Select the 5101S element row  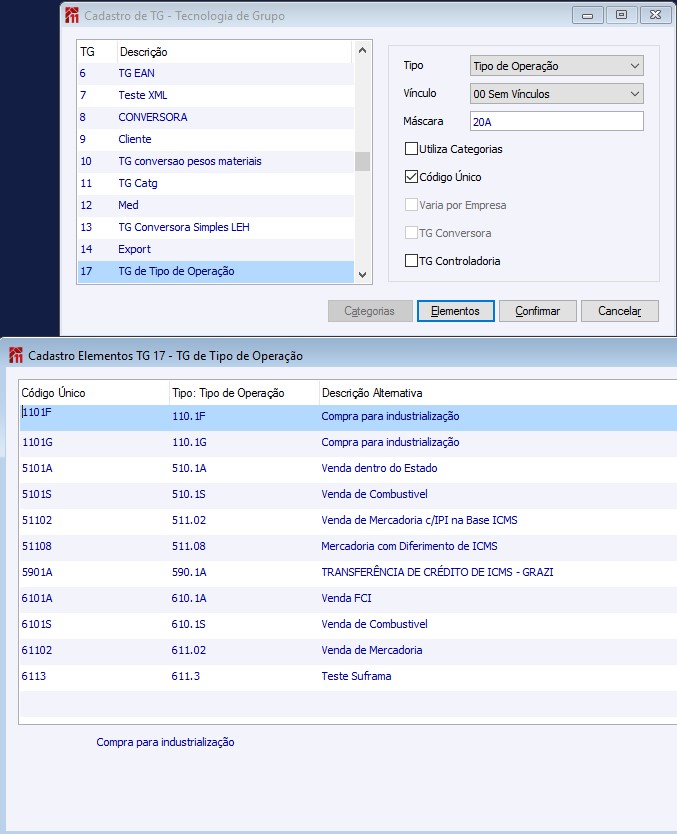click(348, 495)
